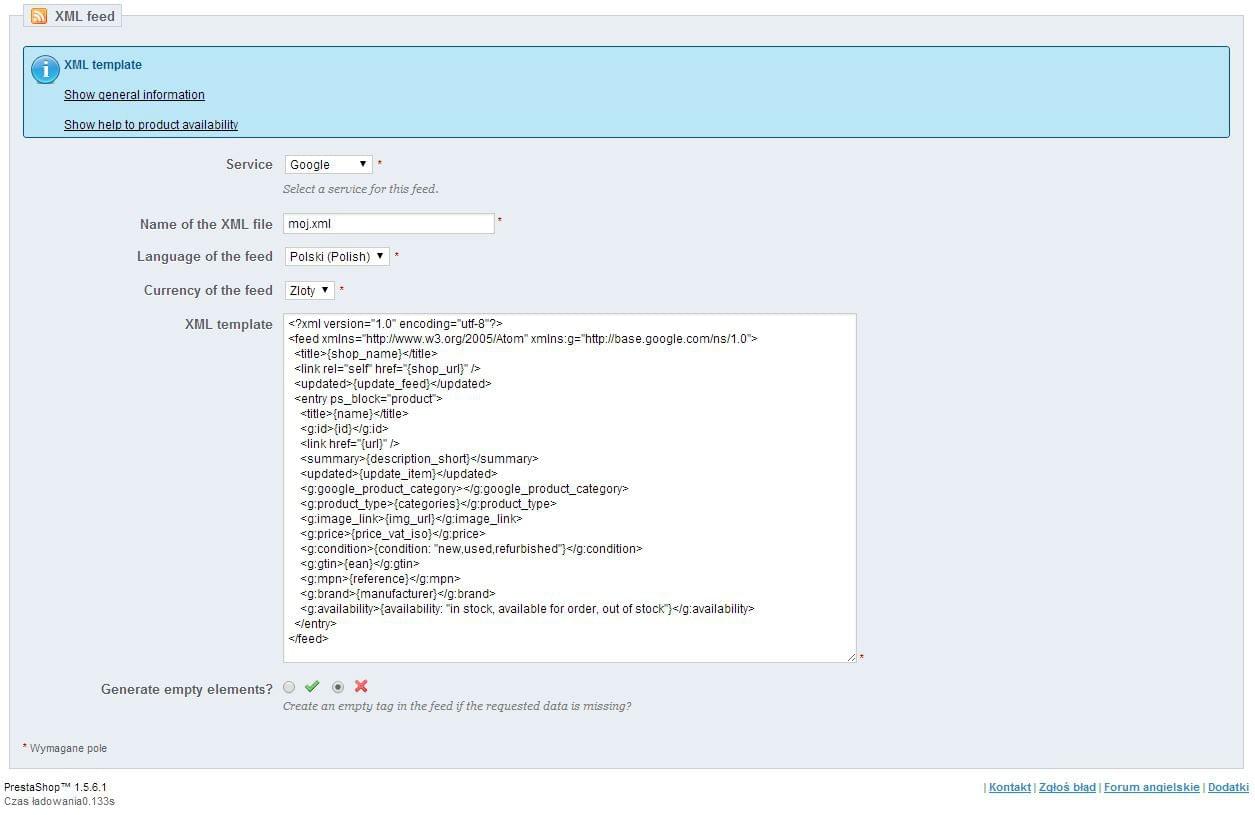Click the XML feed section title
1255x815 pixels.
85,16
